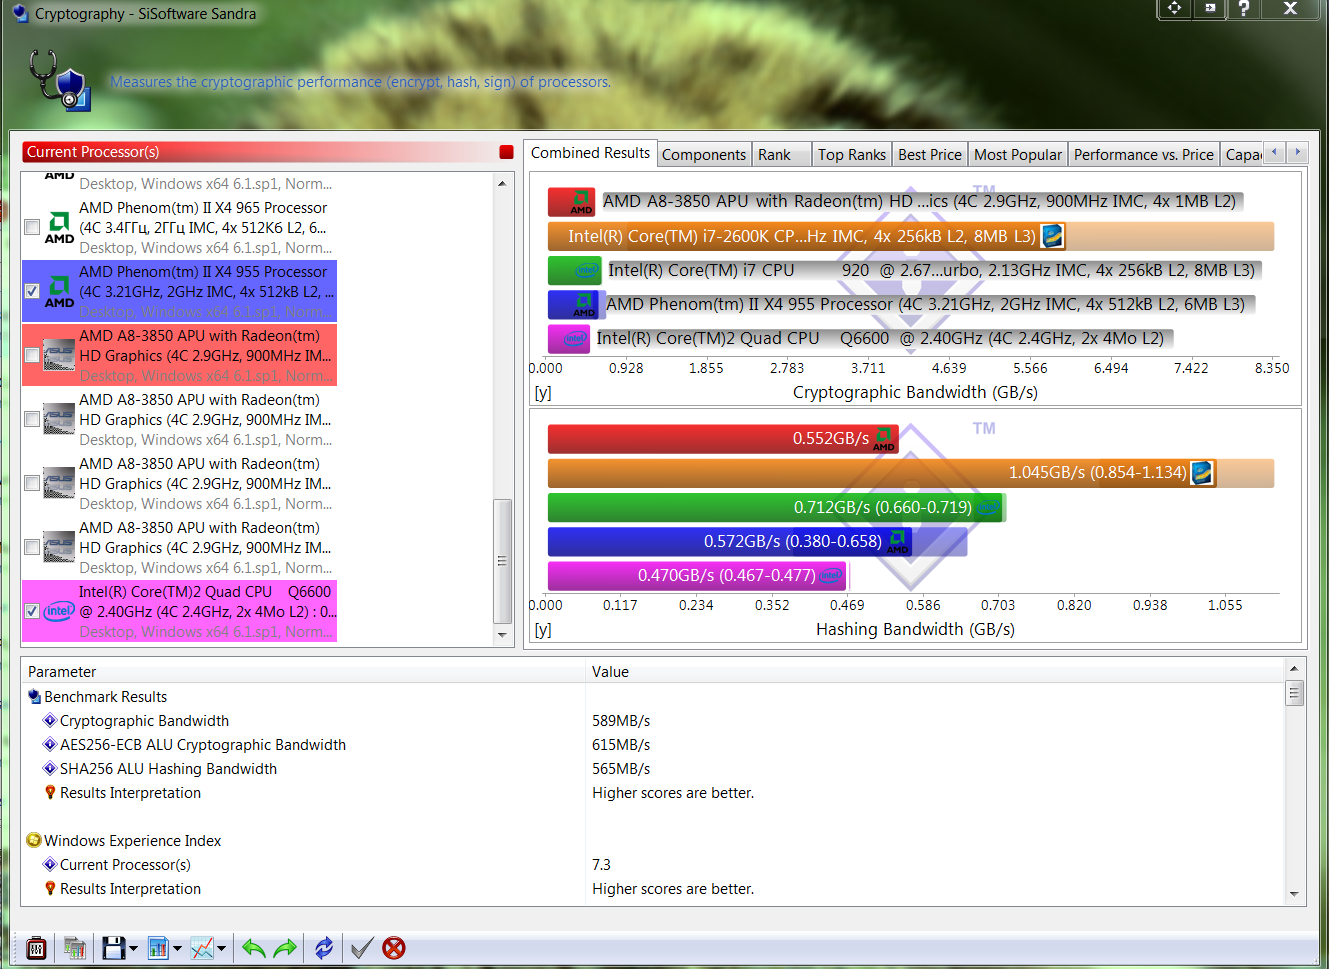Toggle checkbox of red-highlighted A8-3850 entry
The width and height of the screenshot is (1329, 969).
tap(32, 355)
